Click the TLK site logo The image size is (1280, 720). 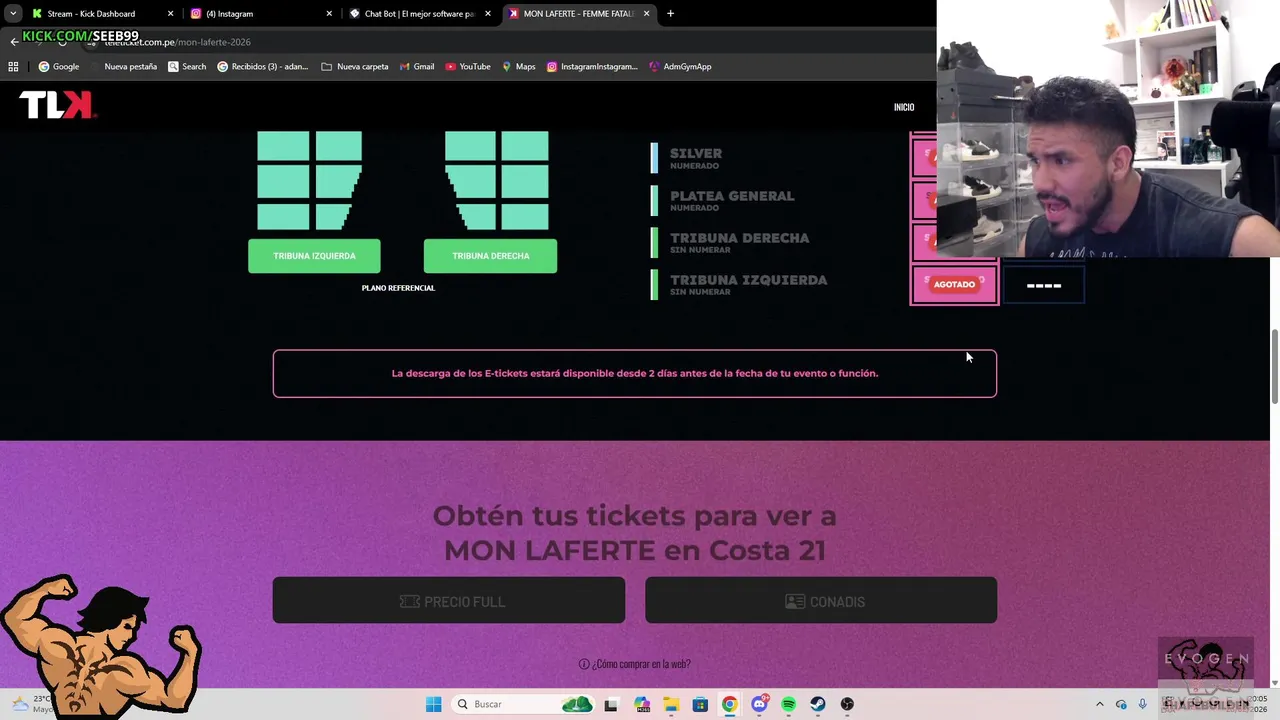point(58,105)
